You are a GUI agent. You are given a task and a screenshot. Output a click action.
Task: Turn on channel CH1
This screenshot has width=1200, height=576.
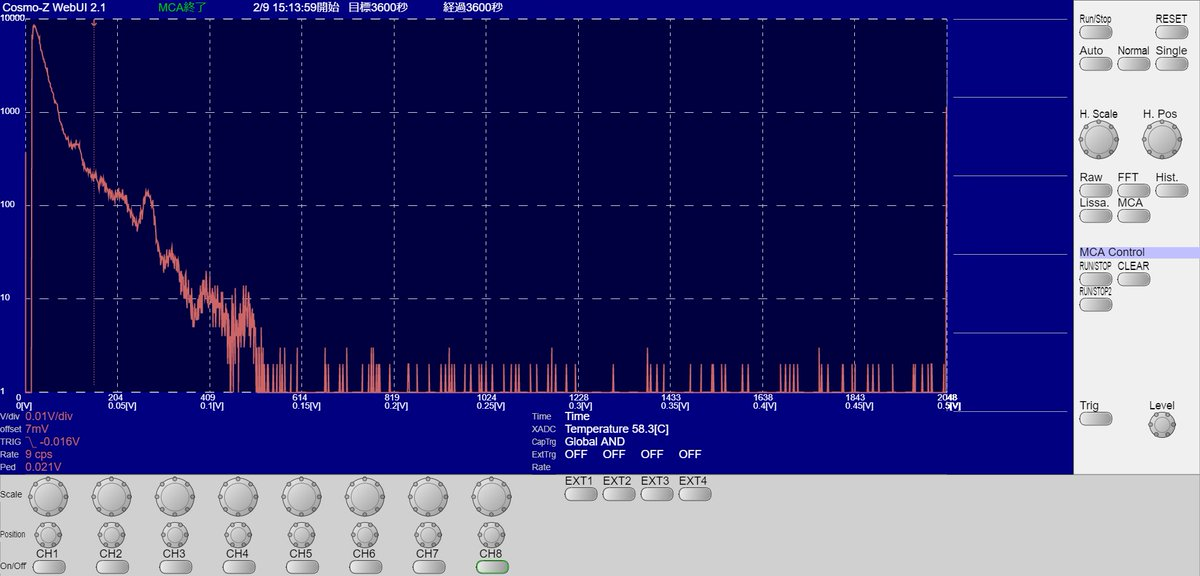(48, 567)
